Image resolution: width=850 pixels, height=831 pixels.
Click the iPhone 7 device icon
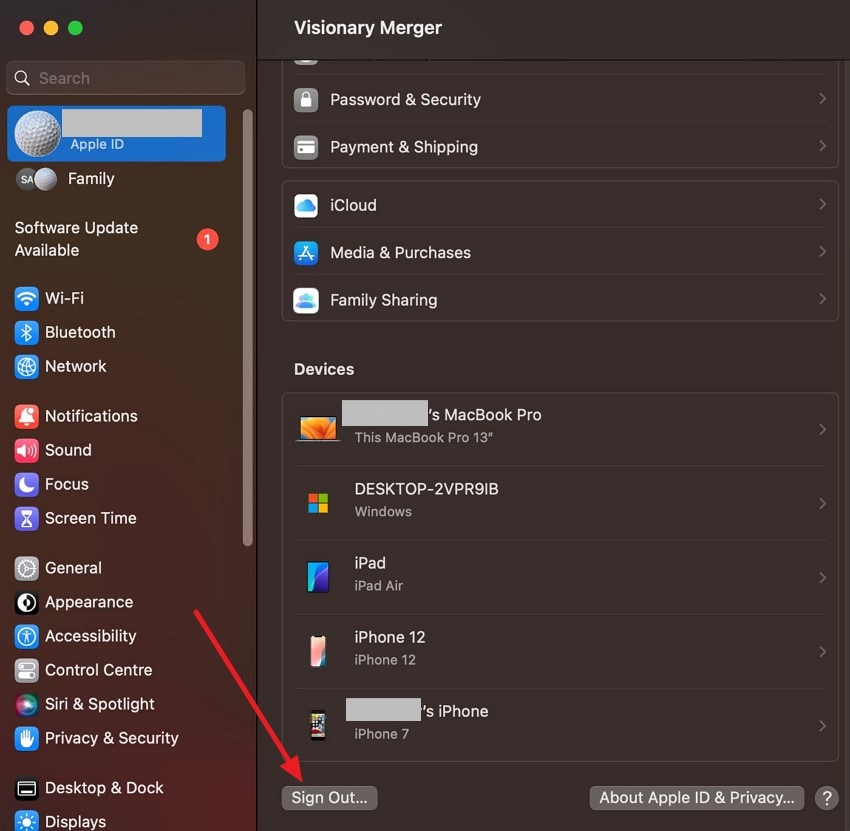[318, 725]
